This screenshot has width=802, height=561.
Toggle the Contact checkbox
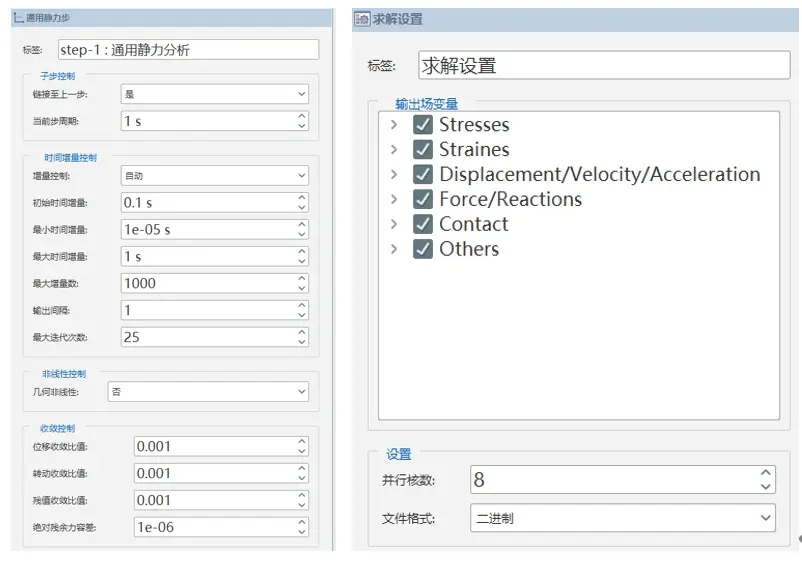pos(422,224)
